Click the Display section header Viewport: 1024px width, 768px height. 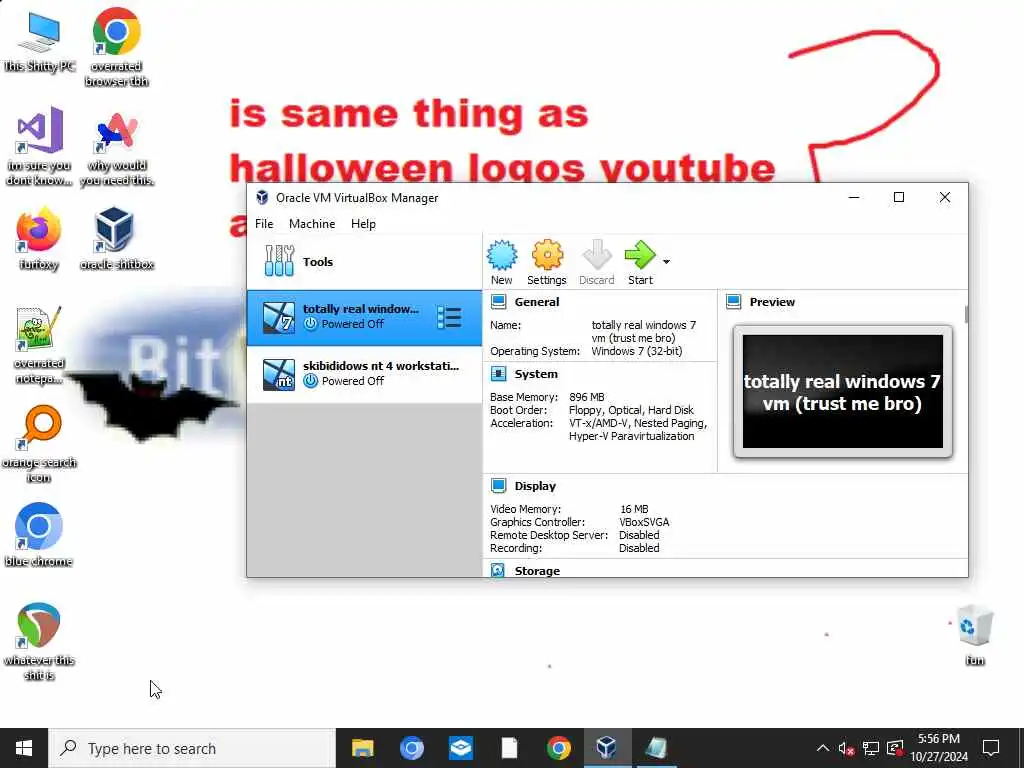tap(535, 486)
